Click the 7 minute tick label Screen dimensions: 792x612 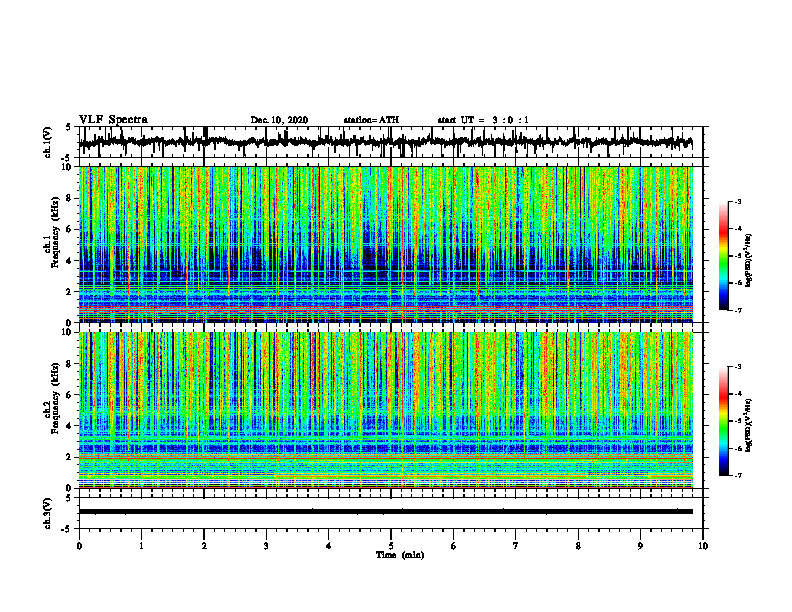(x=516, y=546)
